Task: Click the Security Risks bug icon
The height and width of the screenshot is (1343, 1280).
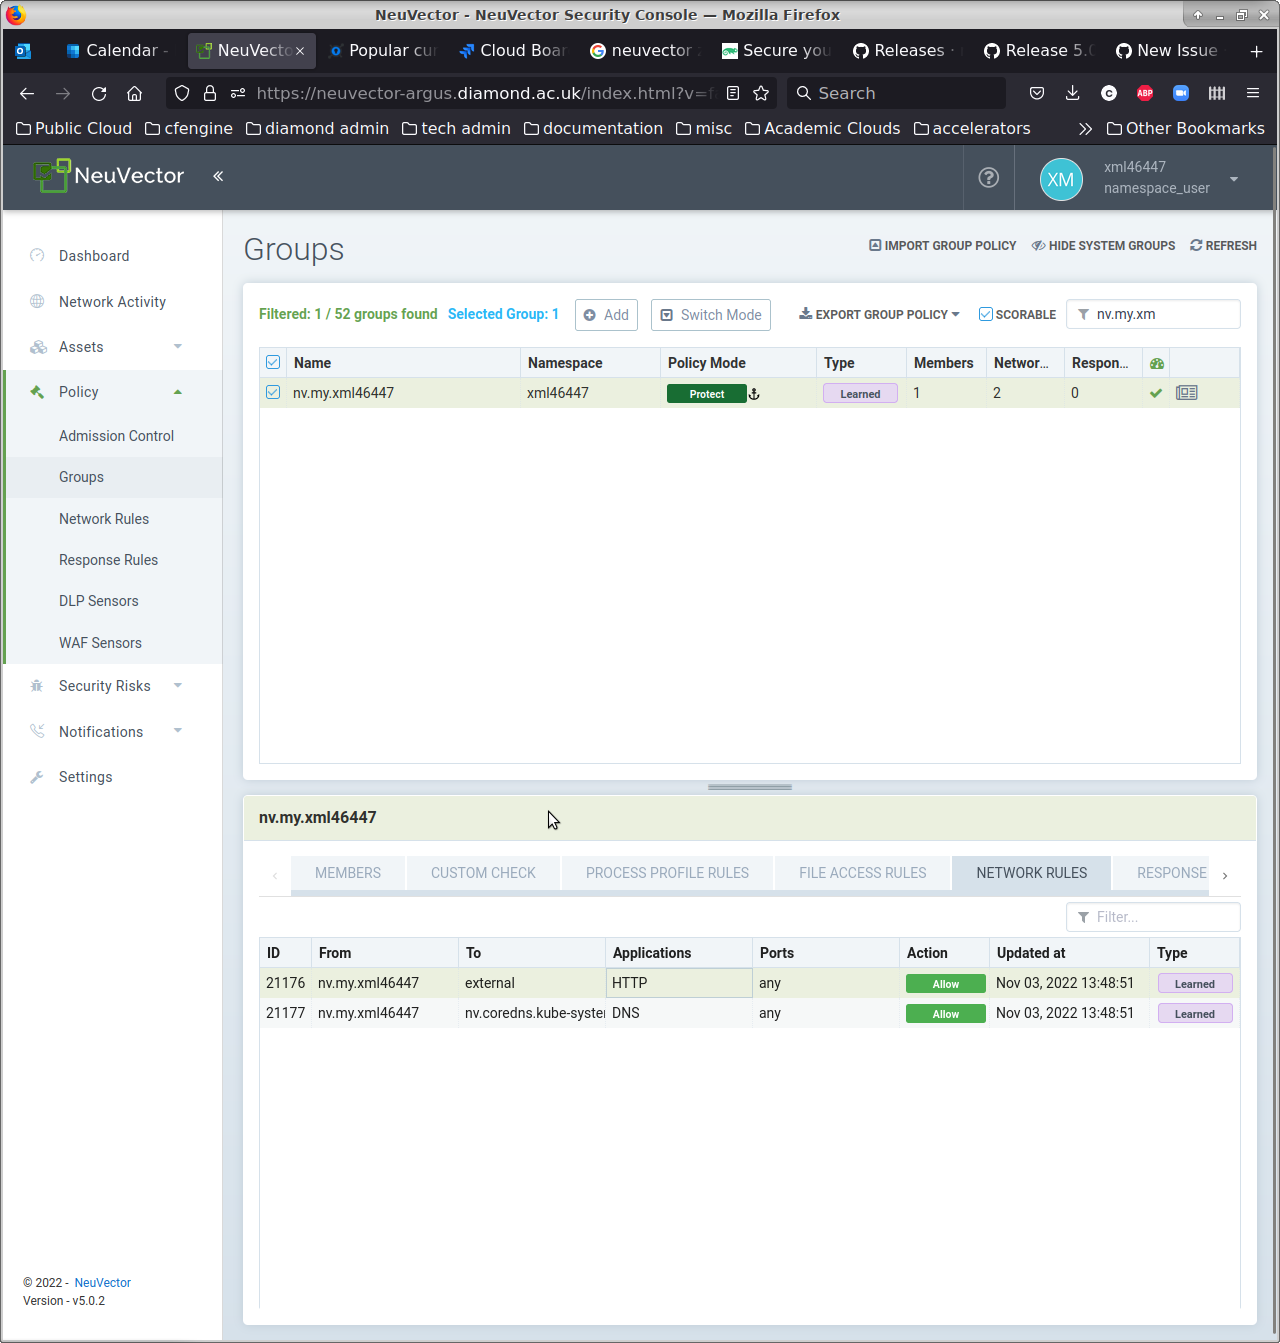Action: pyautogui.click(x=37, y=685)
